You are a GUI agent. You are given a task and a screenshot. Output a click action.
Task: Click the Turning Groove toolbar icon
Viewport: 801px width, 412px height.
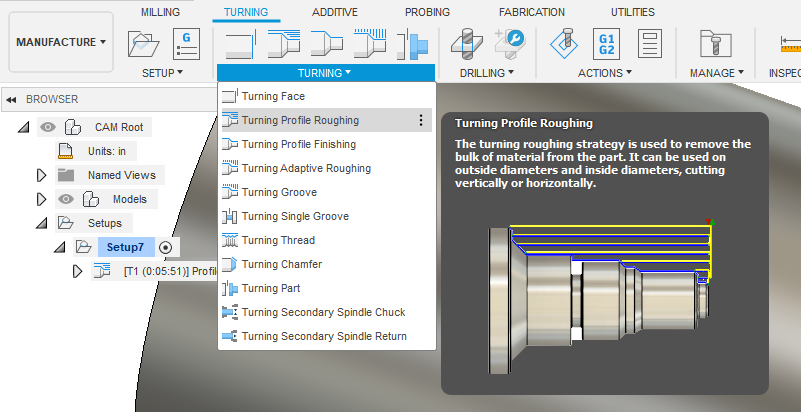pos(369,43)
